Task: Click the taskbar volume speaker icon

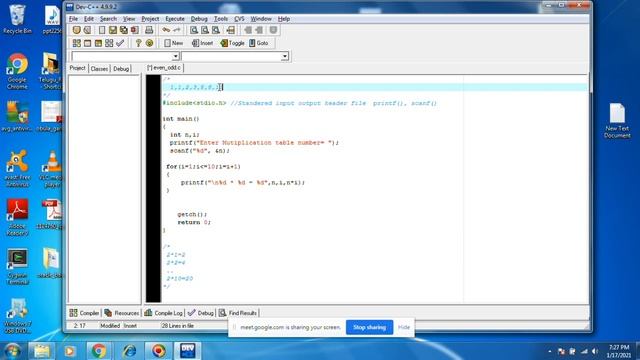Action: [x=595, y=351]
